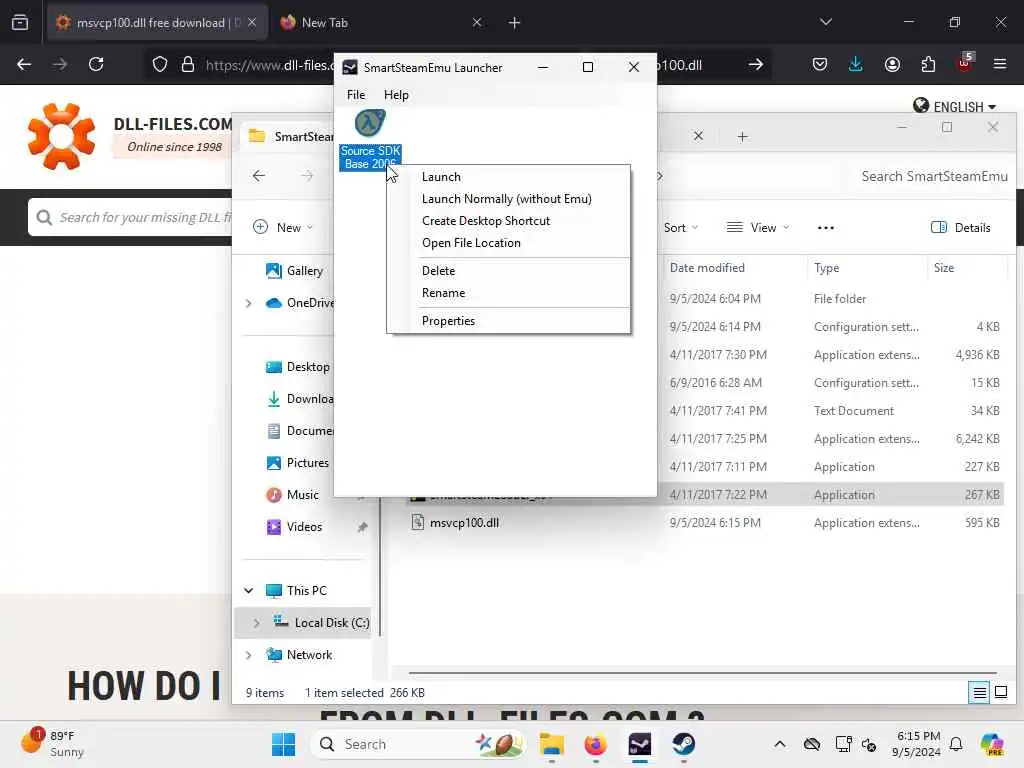Click the taskbar Search box
This screenshot has width=1024, height=768.
click(x=419, y=744)
